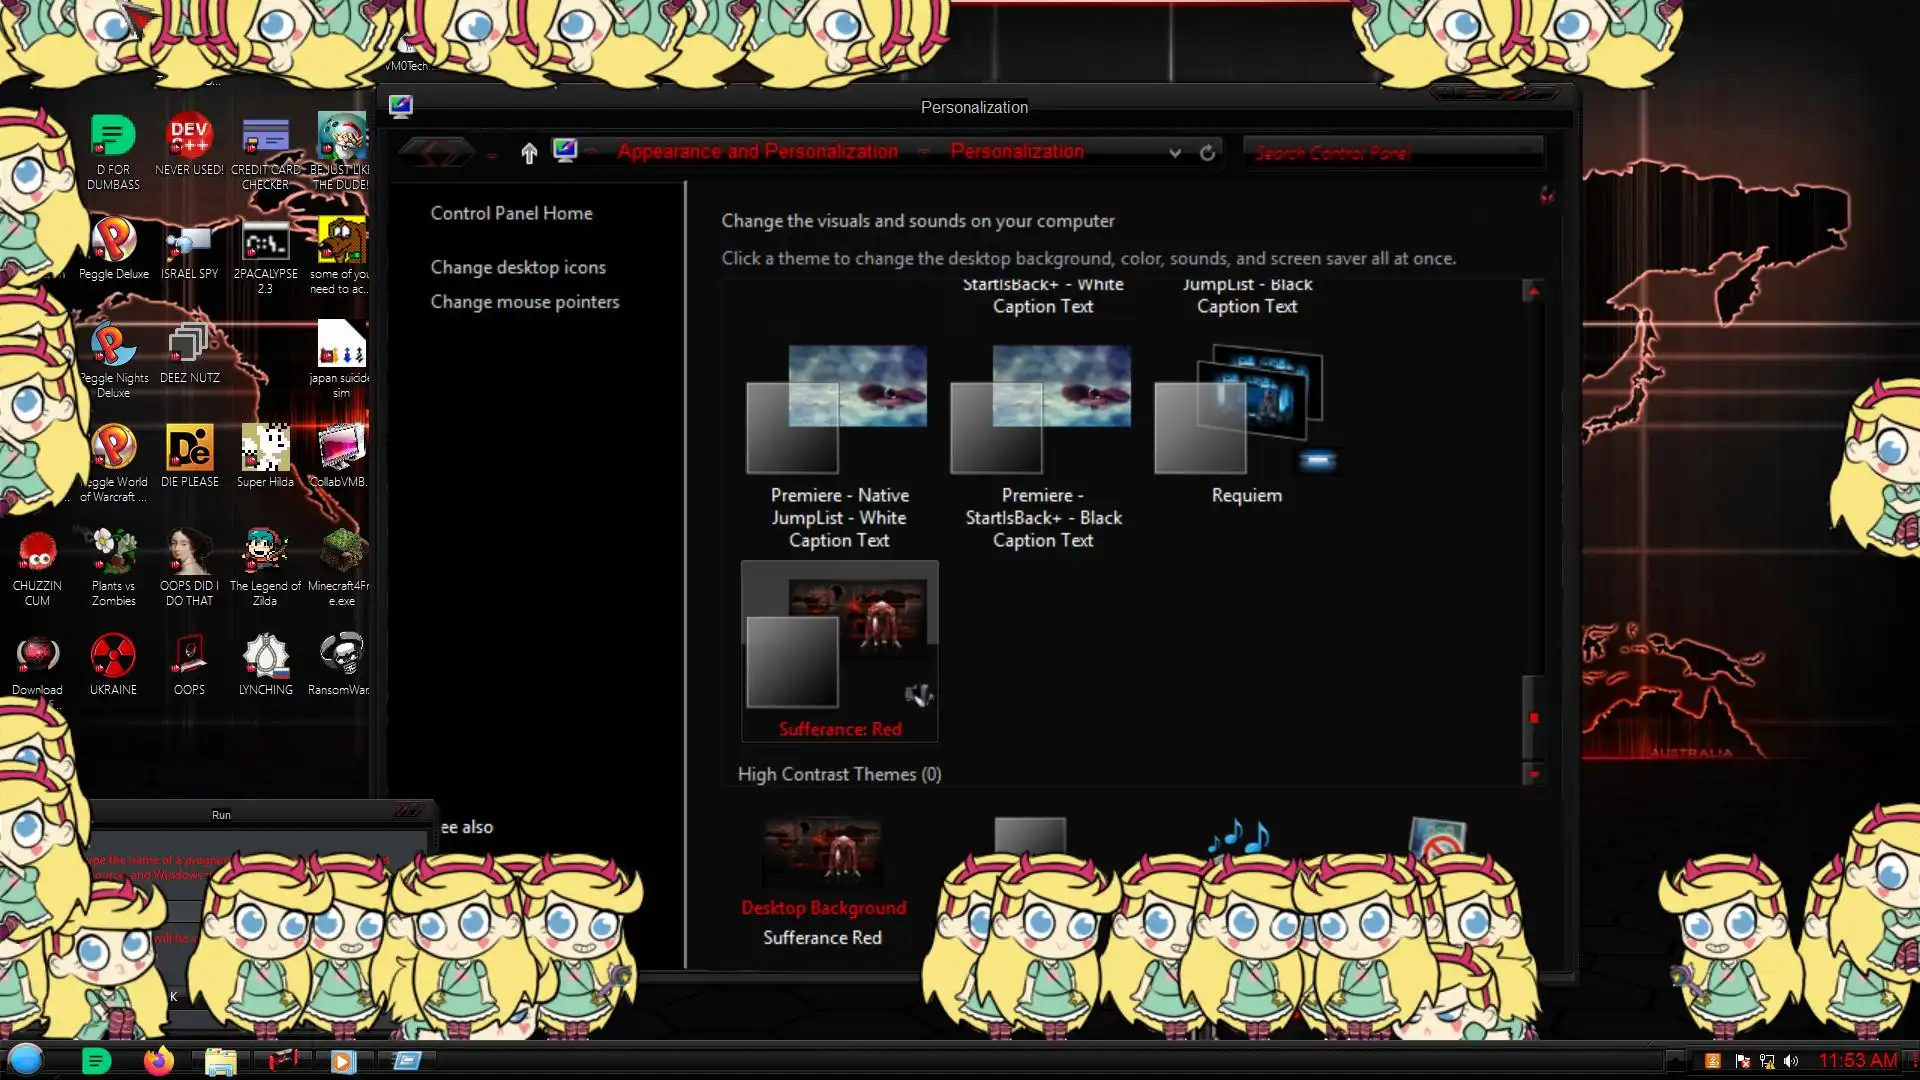Click the Firefox icon in the taskbar

coord(158,1060)
